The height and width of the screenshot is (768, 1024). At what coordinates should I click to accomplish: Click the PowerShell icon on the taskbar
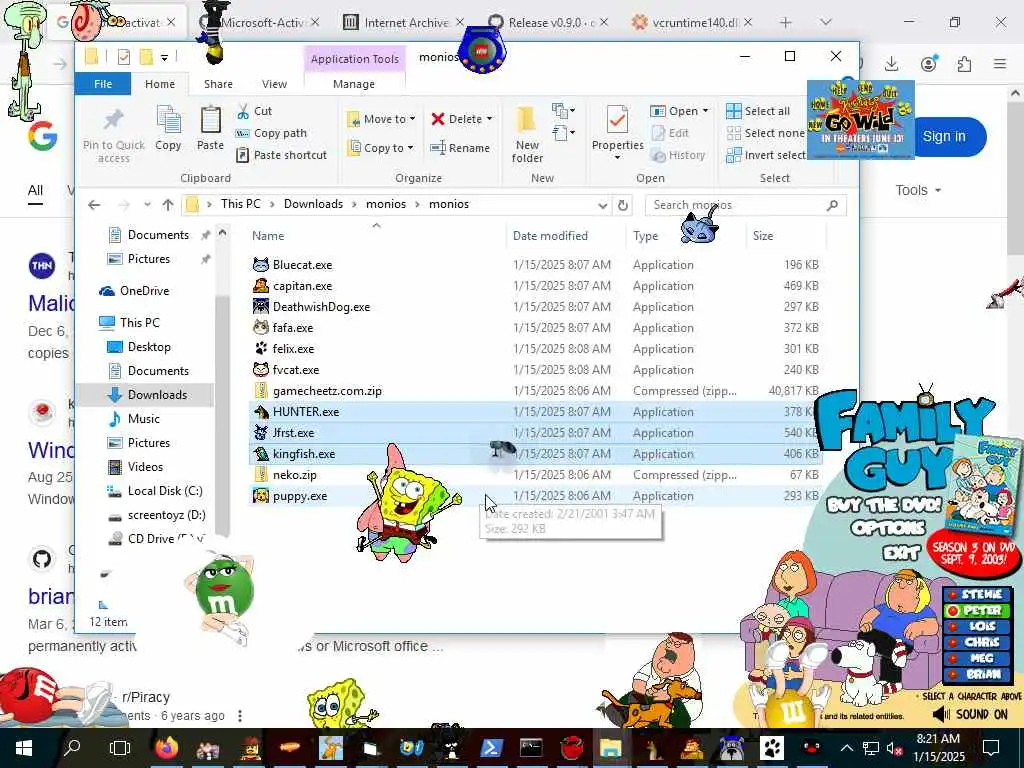coord(490,748)
